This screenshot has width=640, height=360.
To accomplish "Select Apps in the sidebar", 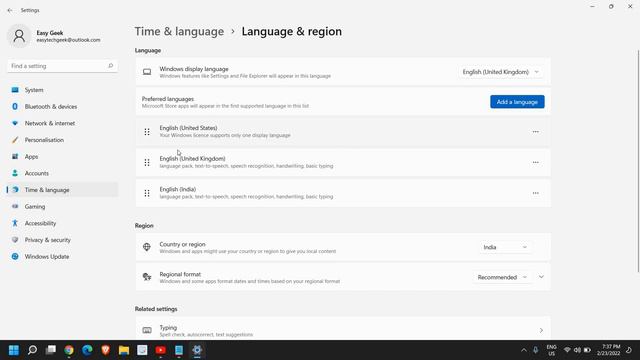I will coord(62,157).
